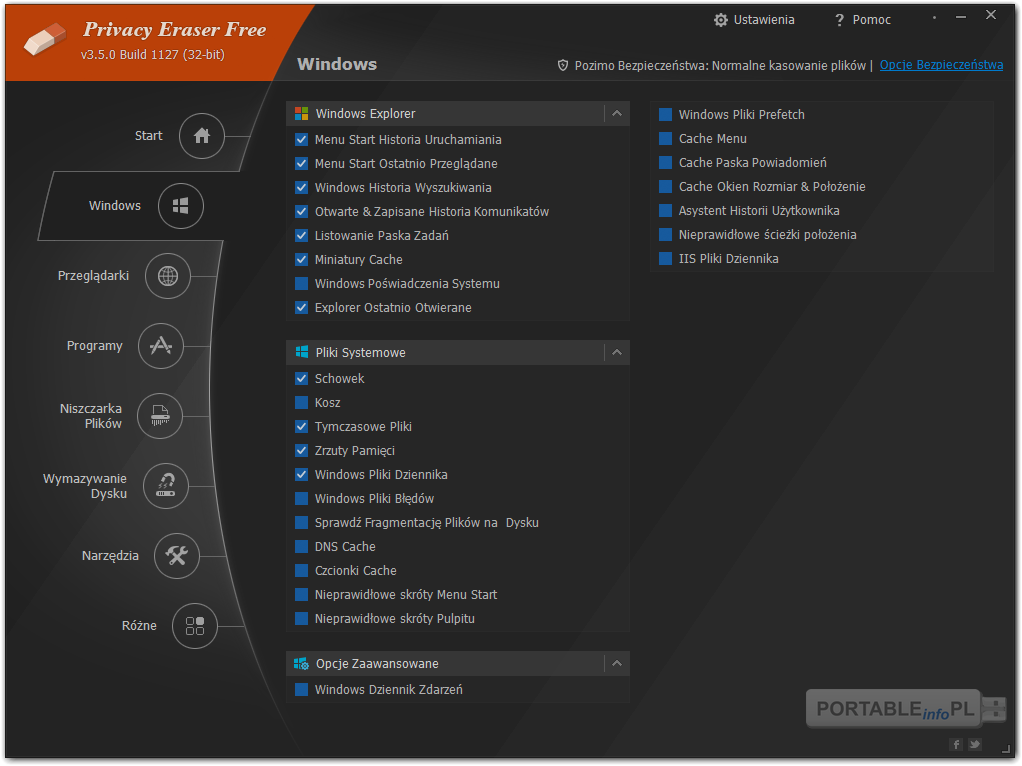Collapse the Opcje Zaawansowane section
The width and height of the screenshot is (1022, 766).
point(617,664)
